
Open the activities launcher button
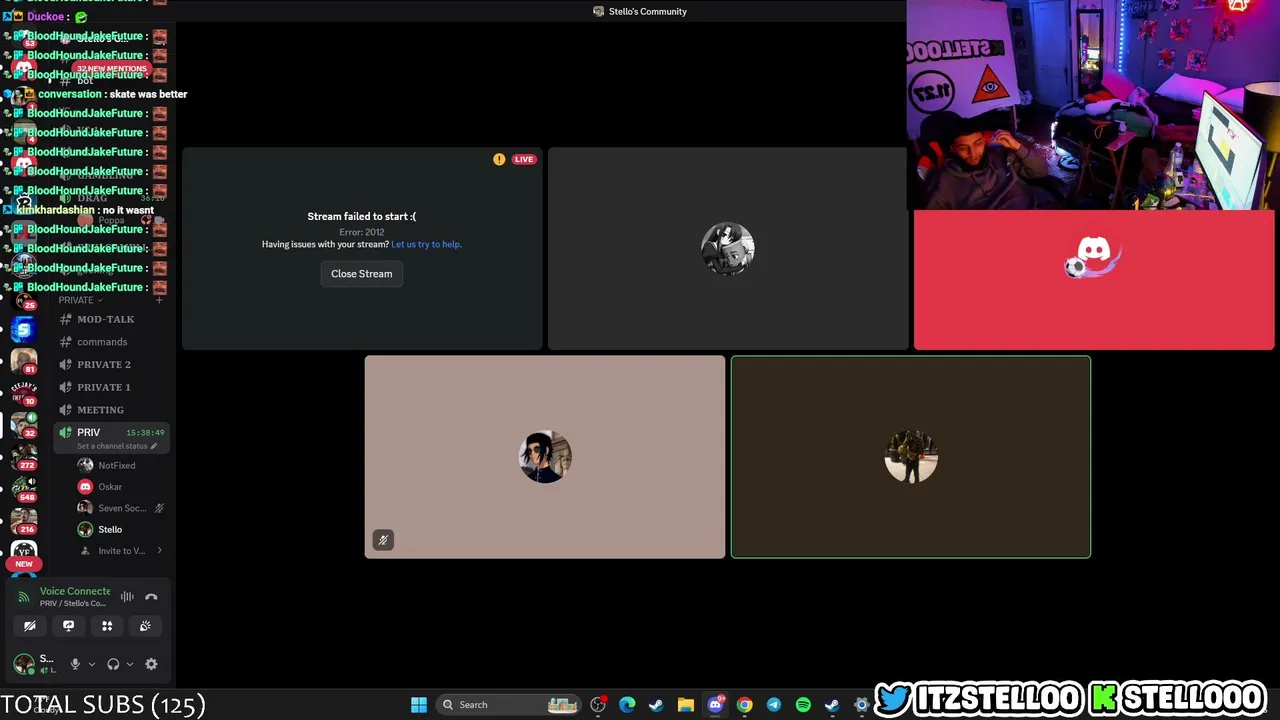click(107, 626)
